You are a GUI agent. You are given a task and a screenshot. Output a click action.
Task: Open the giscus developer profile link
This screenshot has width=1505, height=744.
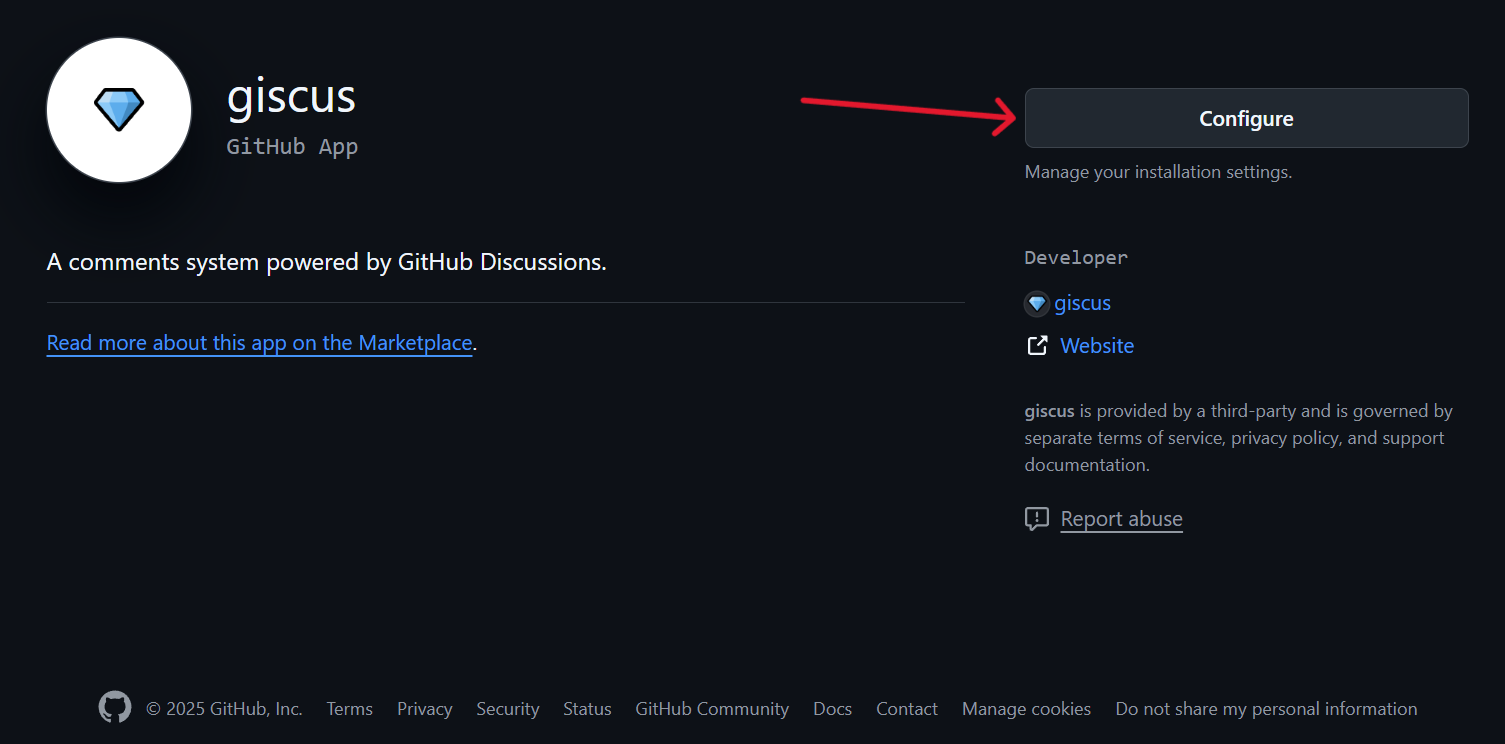point(1082,303)
